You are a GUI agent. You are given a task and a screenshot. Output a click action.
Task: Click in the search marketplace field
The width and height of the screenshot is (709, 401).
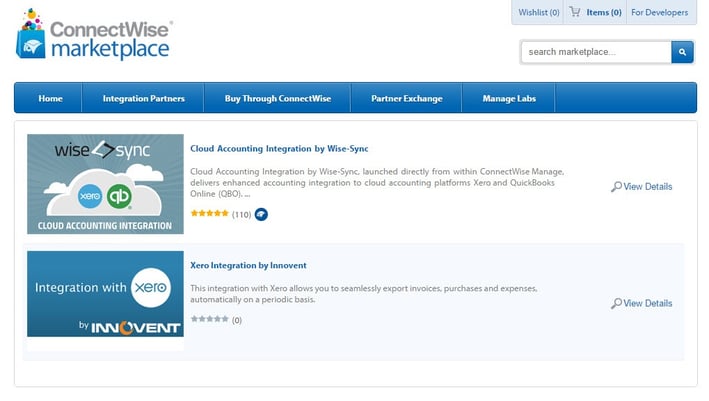(x=596, y=52)
